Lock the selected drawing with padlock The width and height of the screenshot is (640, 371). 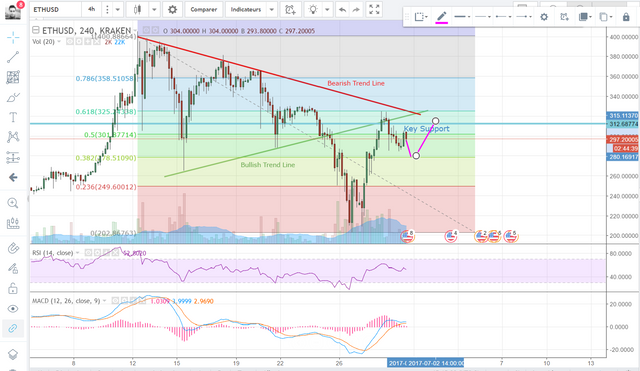click(626, 17)
